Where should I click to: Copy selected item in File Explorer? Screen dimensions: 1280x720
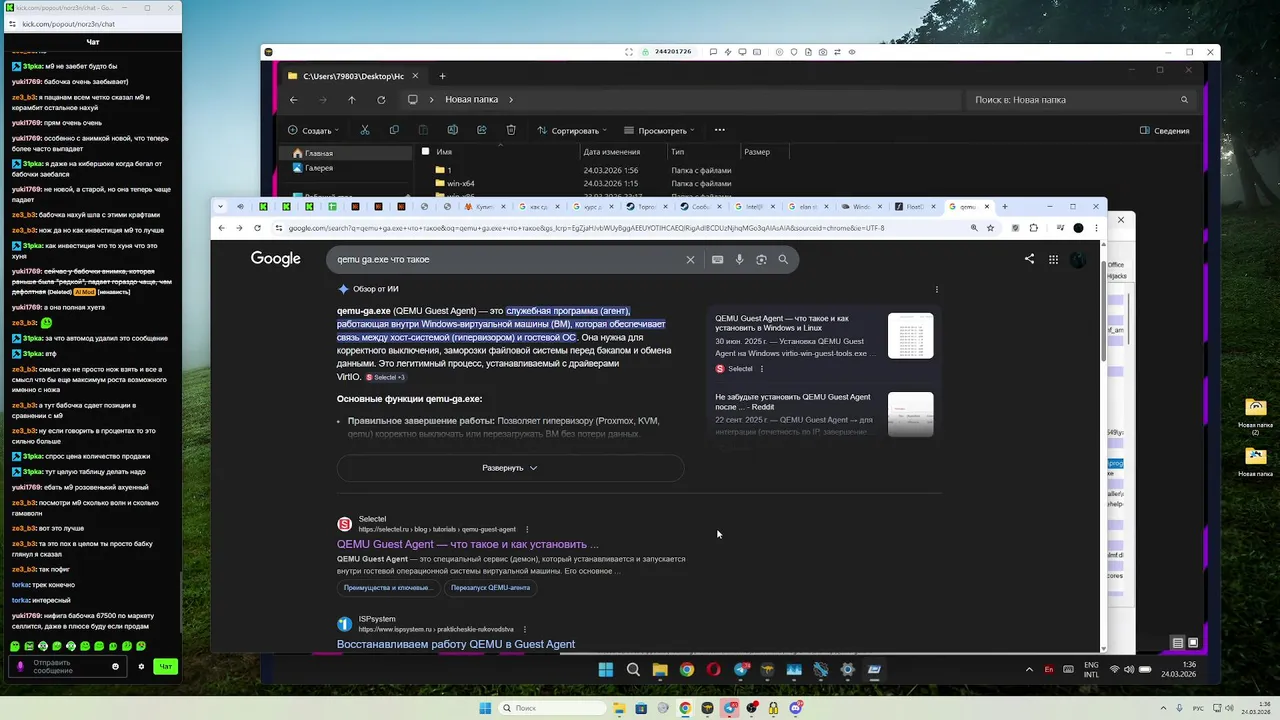(394, 130)
